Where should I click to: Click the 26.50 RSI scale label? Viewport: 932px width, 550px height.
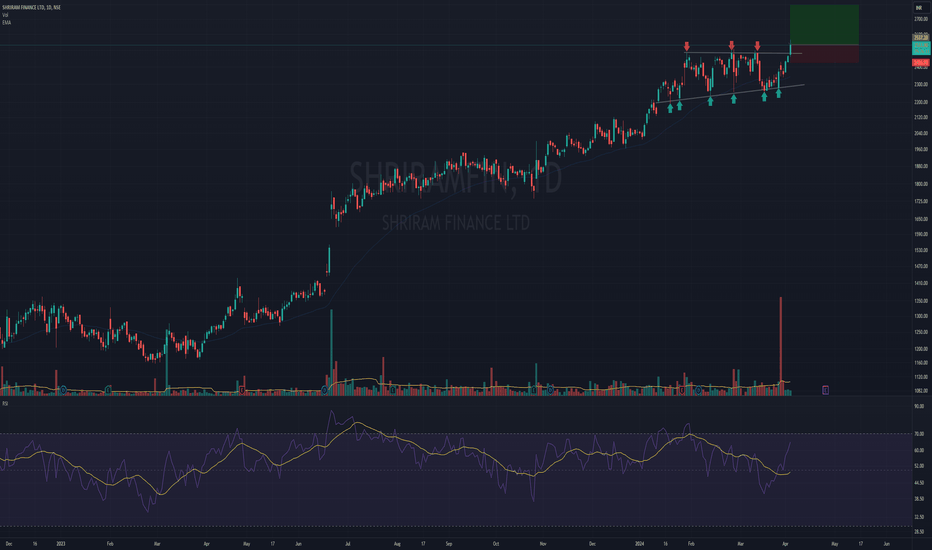click(919, 532)
